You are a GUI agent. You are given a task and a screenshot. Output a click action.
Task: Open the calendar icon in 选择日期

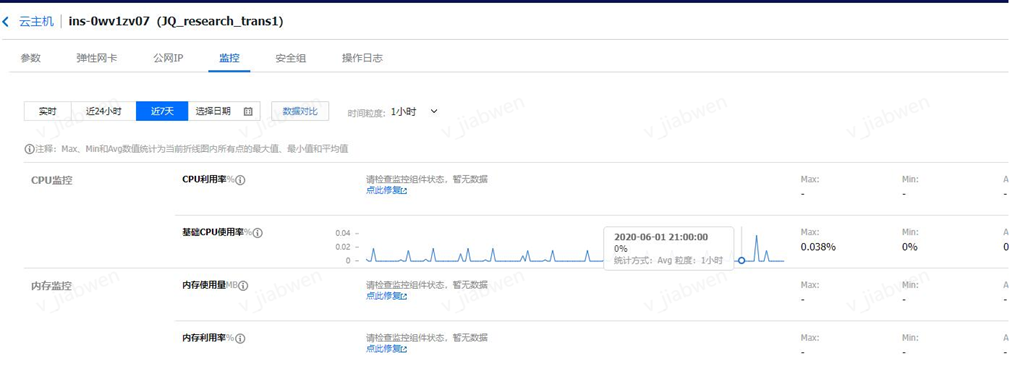[248, 111]
